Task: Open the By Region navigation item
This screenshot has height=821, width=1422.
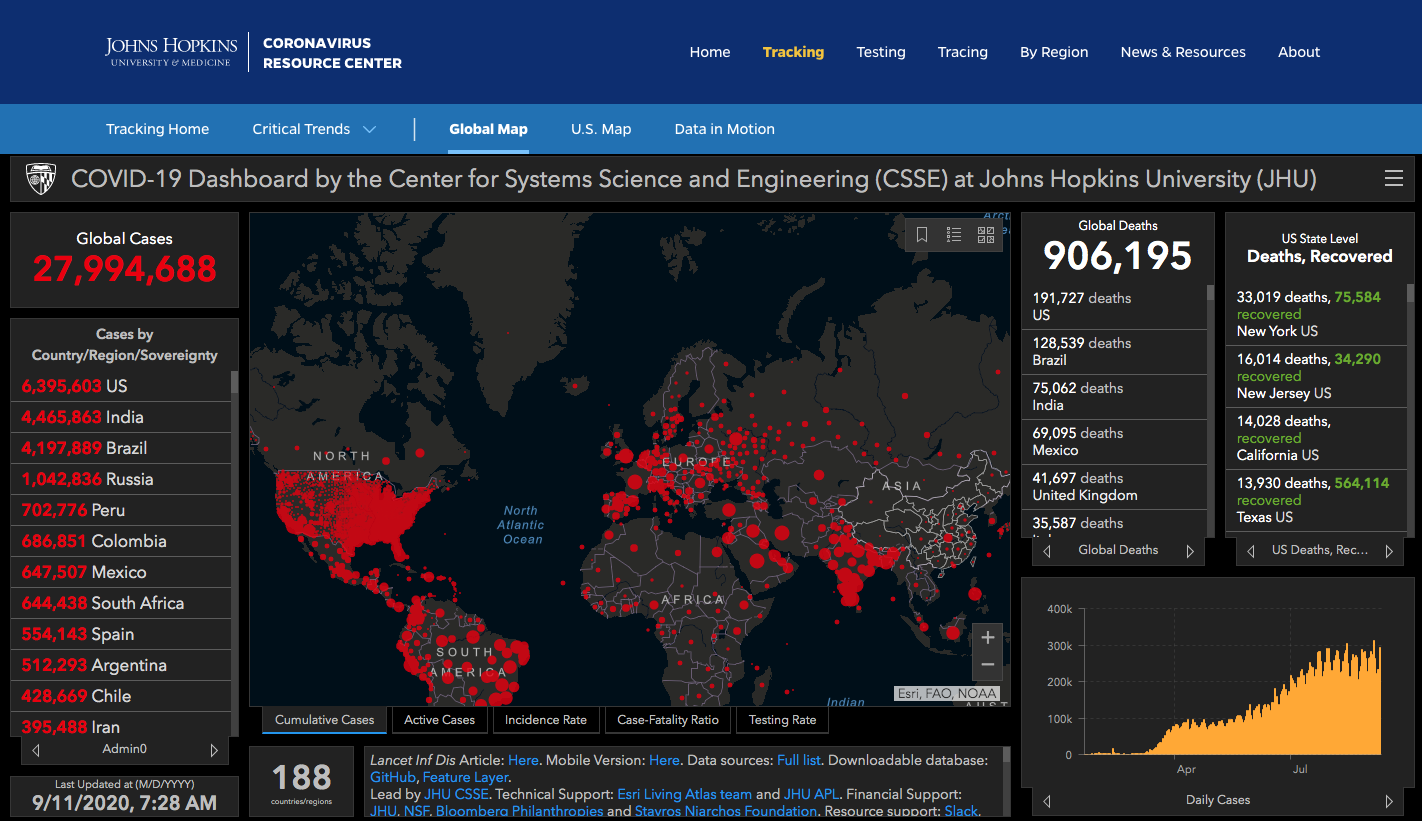Action: [x=1054, y=52]
